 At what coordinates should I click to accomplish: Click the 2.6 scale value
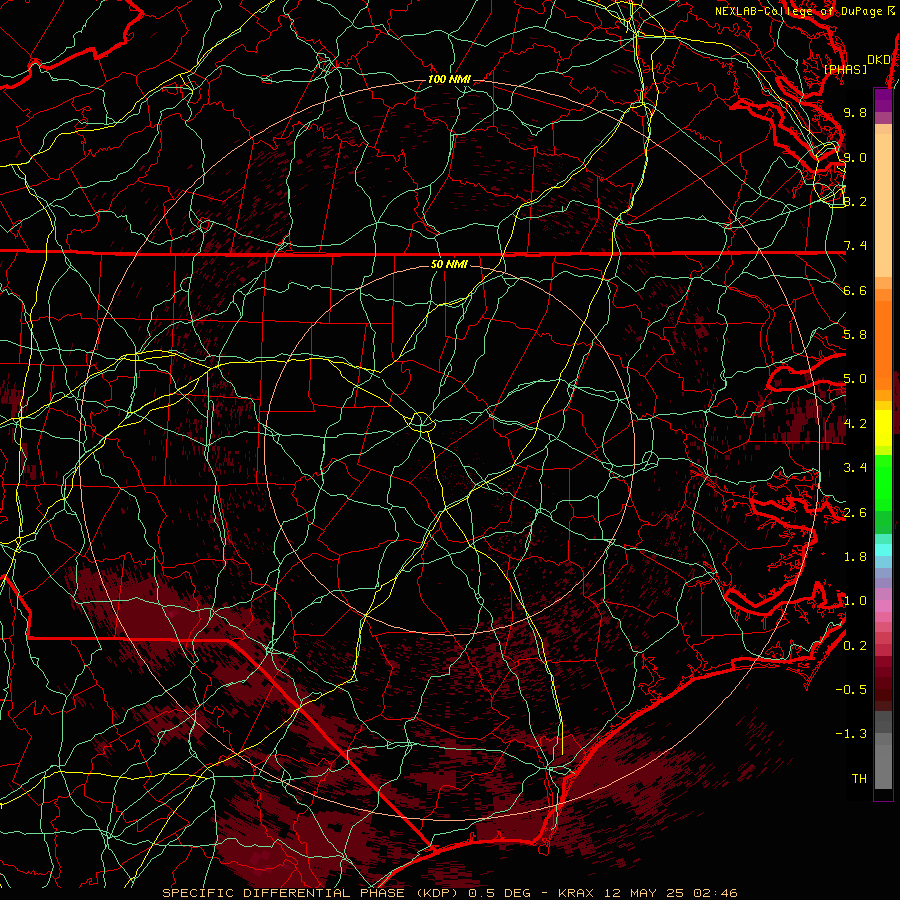click(x=855, y=513)
